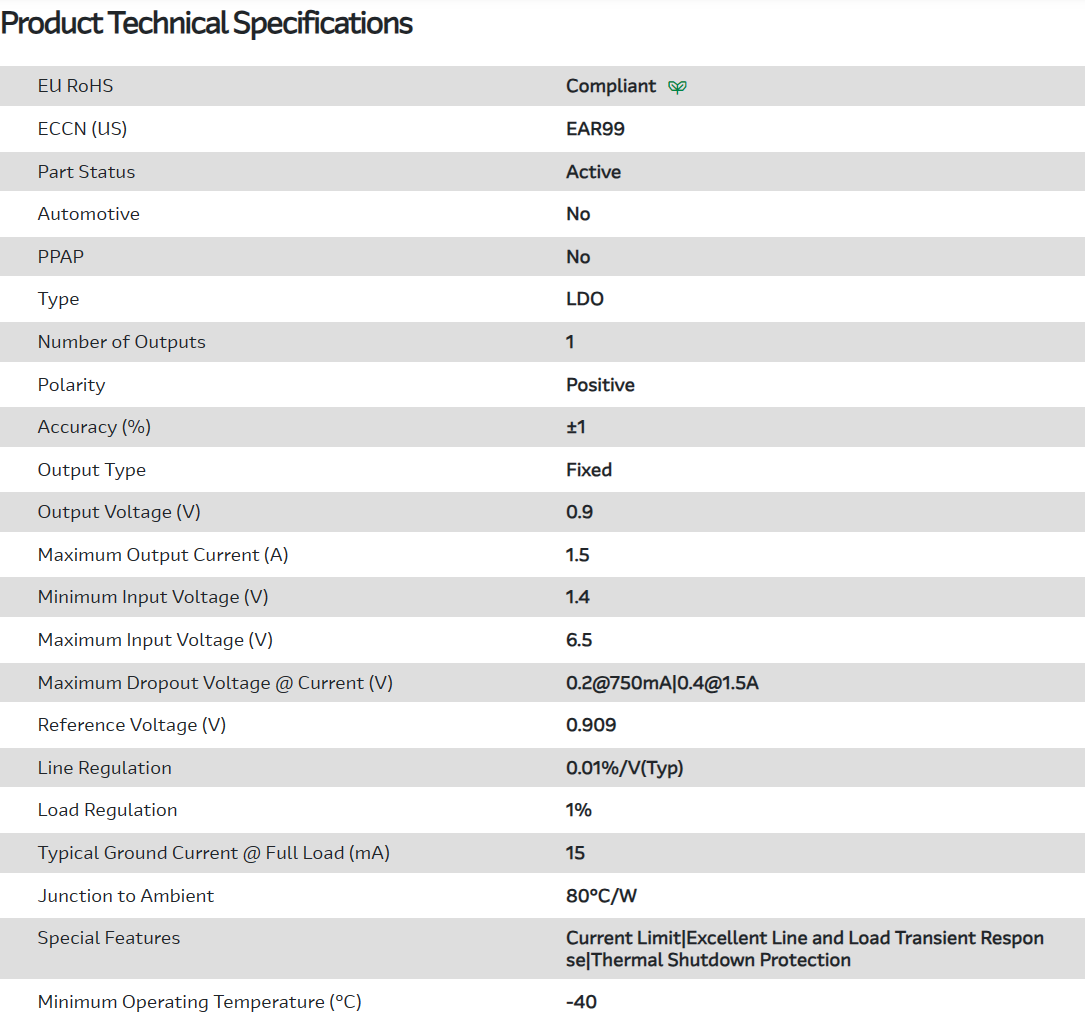This screenshot has width=1085, height=1021.
Task: Click the Junction to Ambient 80°C/W value
Action: [x=601, y=896]
